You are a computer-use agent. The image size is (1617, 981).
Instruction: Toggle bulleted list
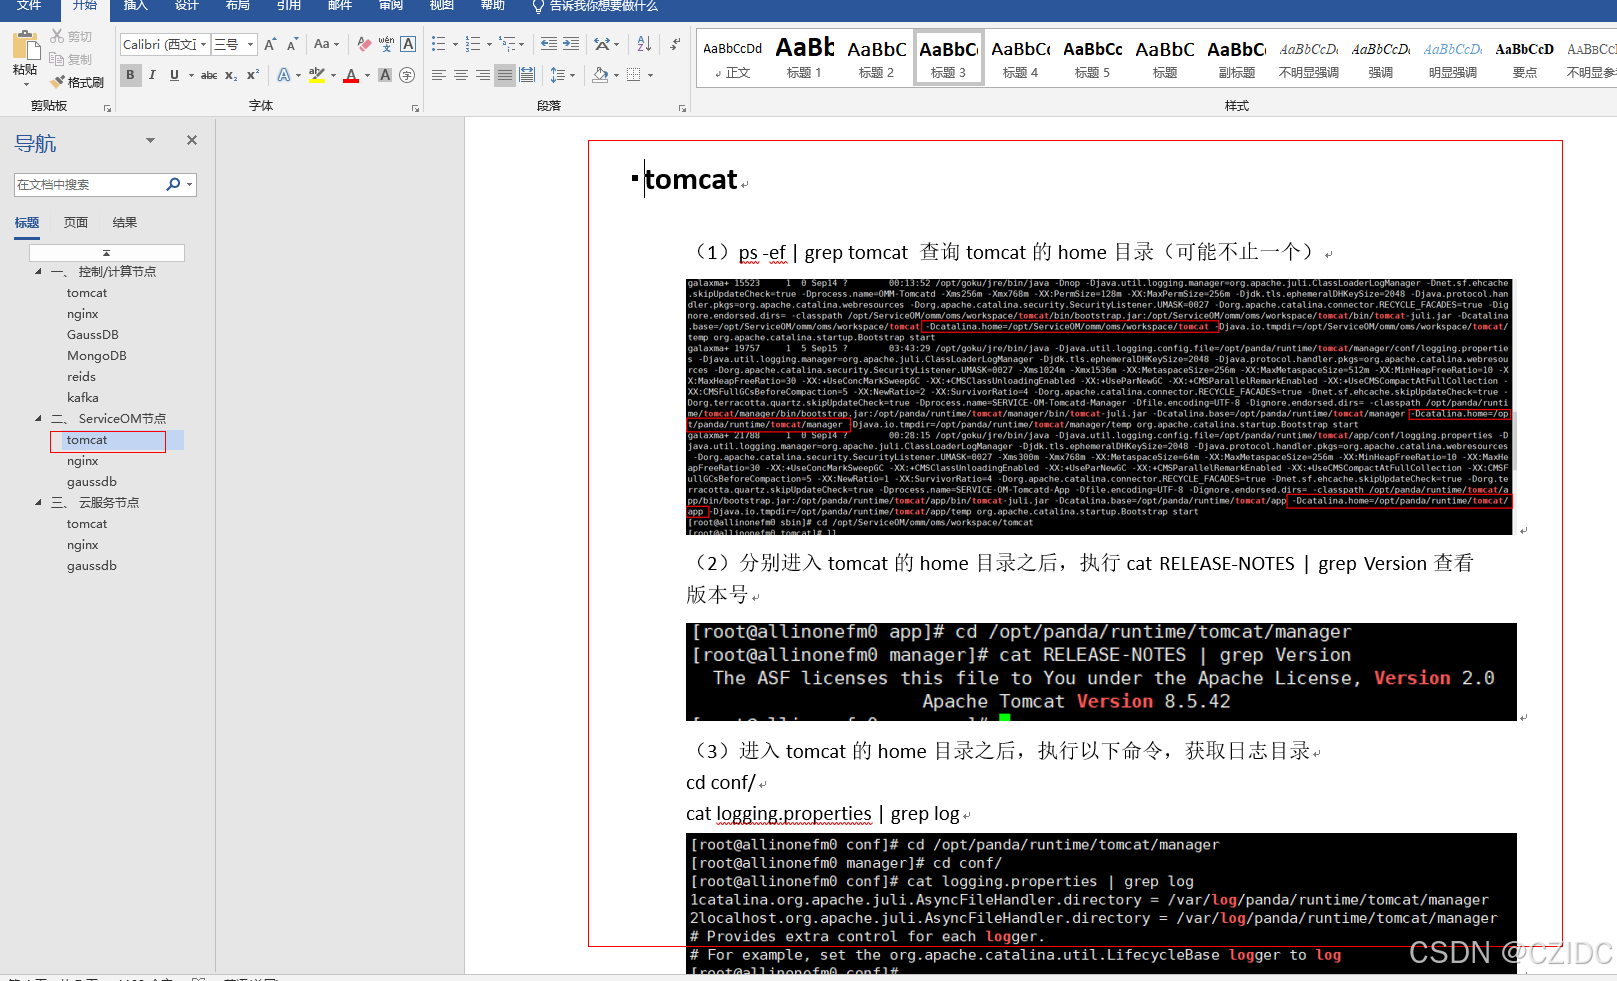[x=438, y=44]
